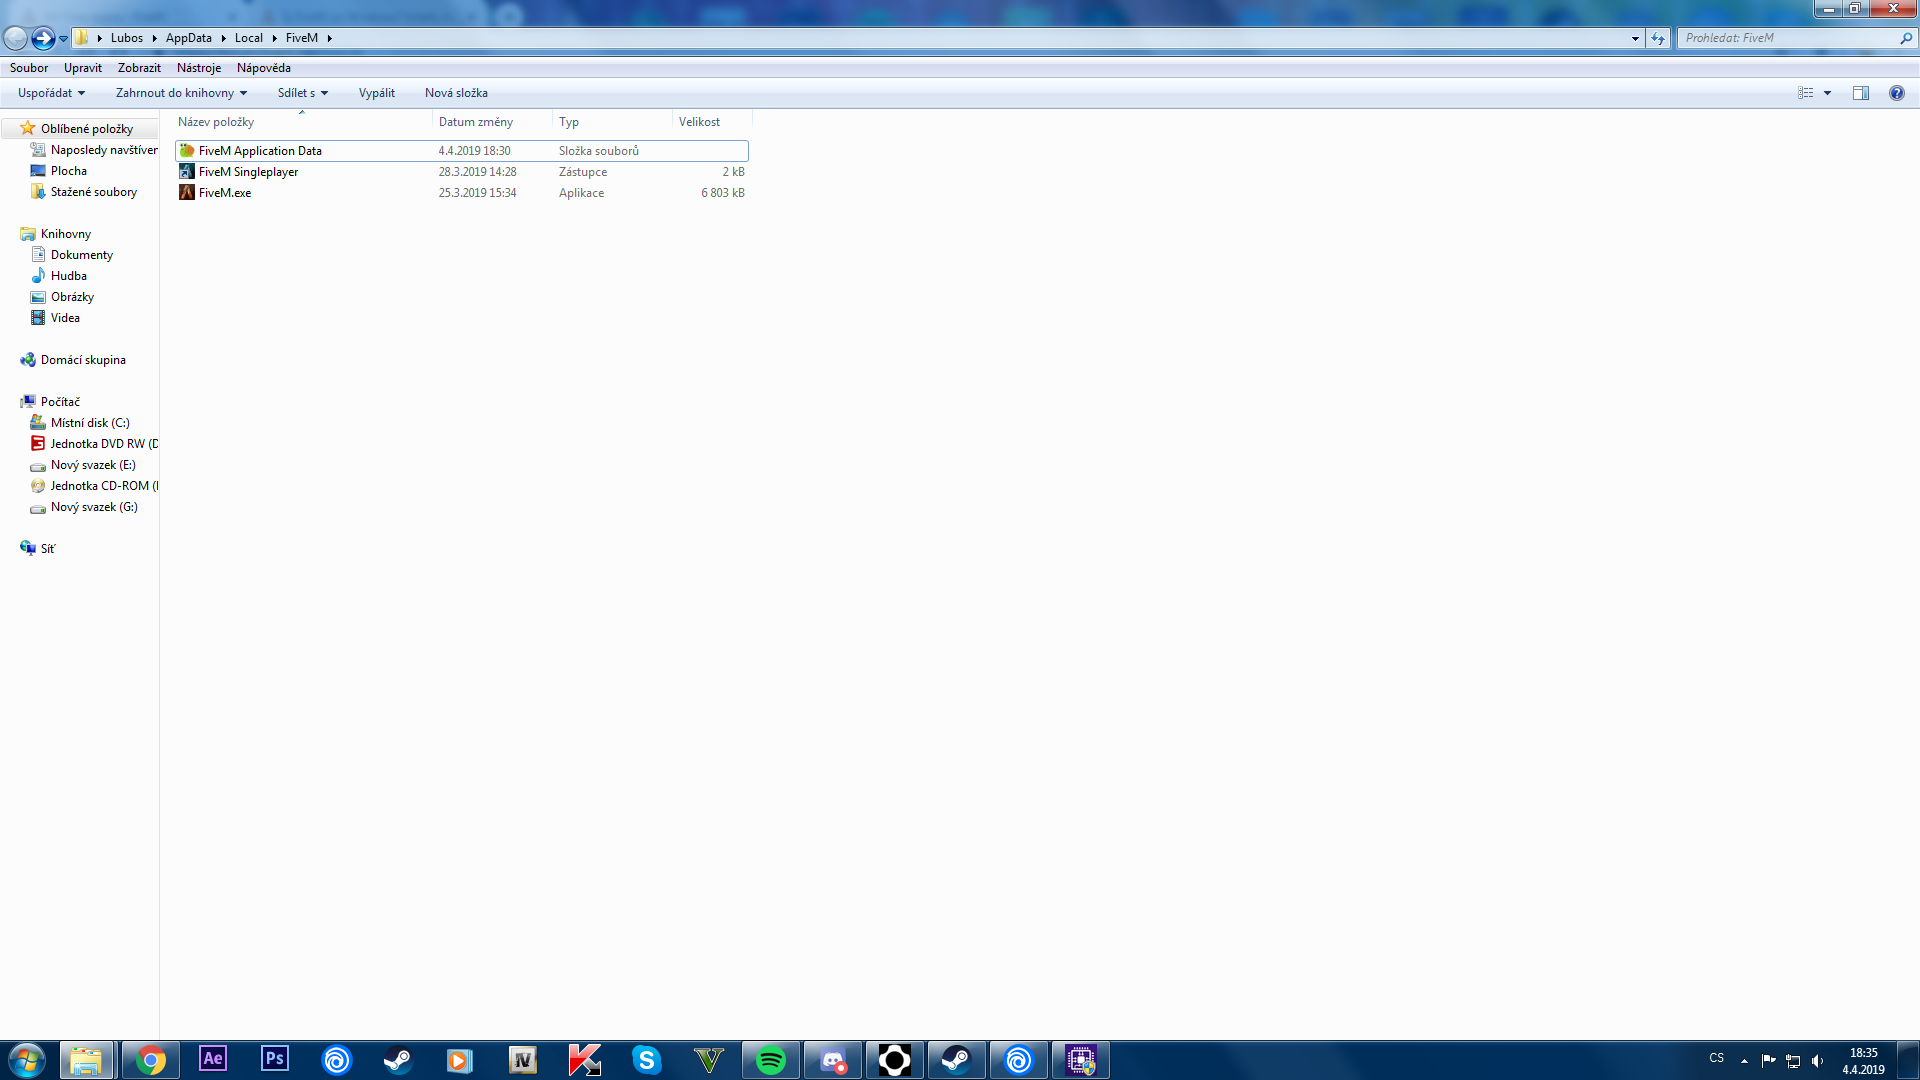The height and width of the screenshot is (1080, 1920).
Task: Open Steam from the taskbar
Action: pos(956,1060)
